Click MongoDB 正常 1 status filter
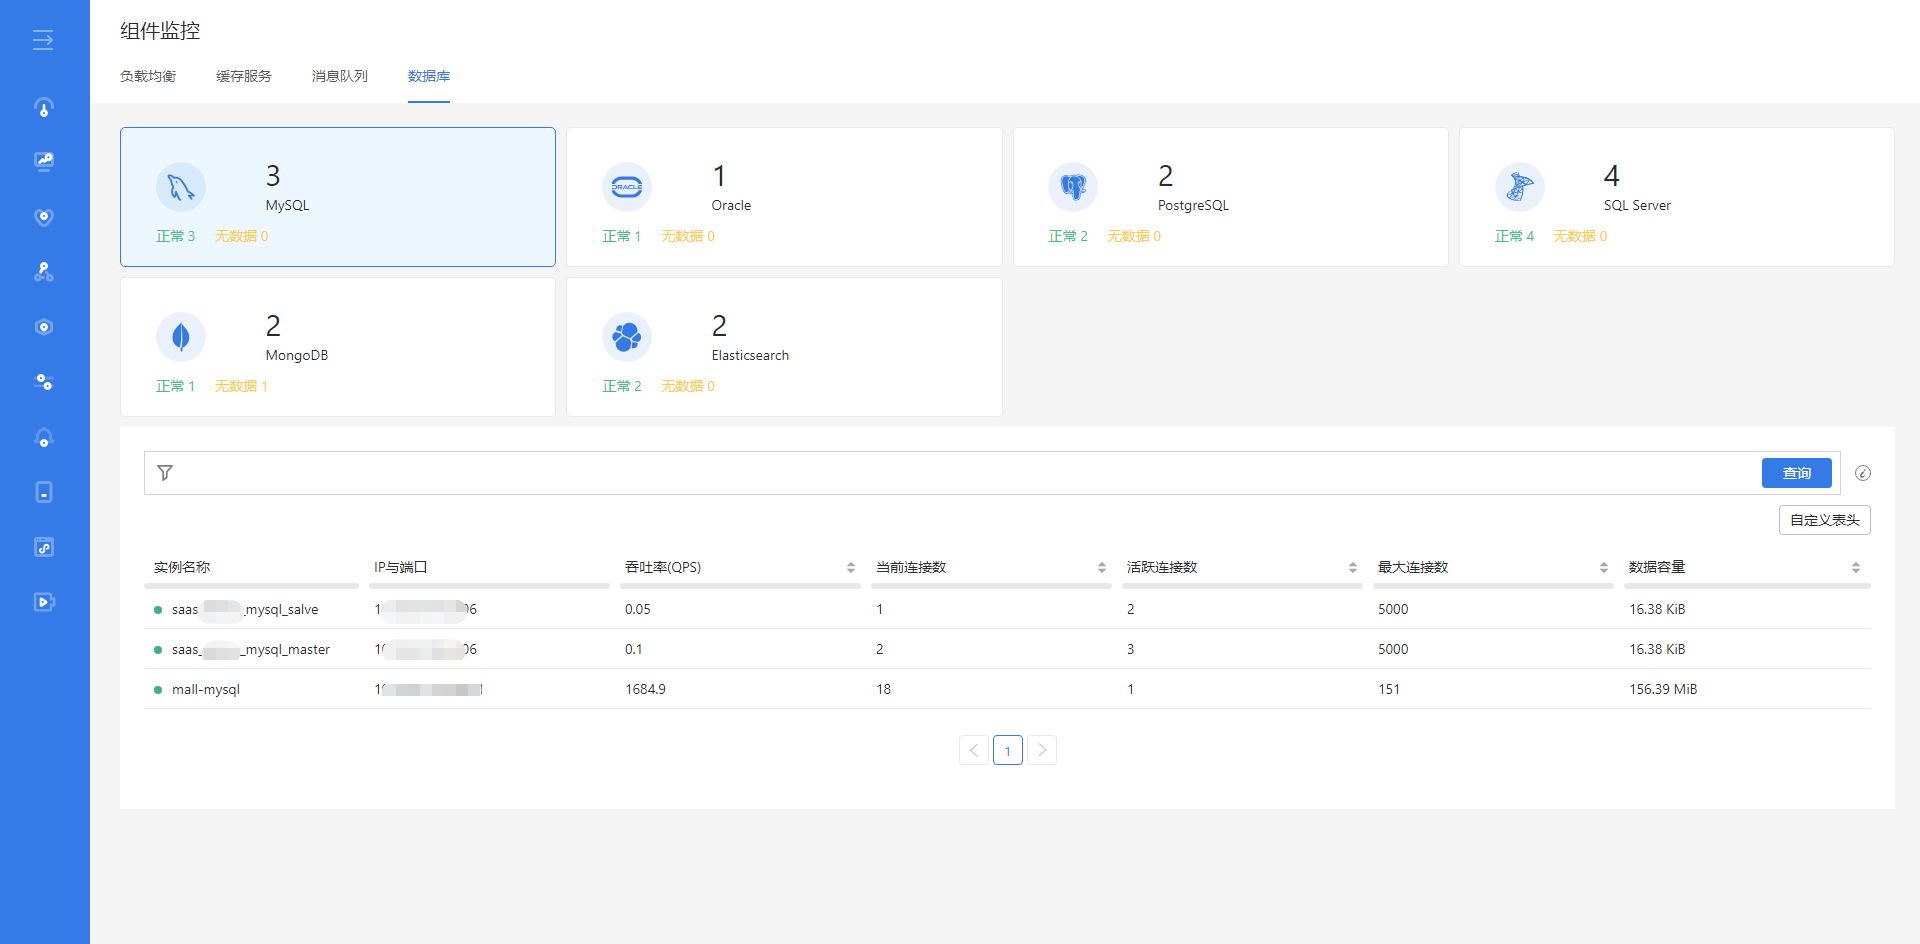1920x944 pixels. [x=176, y=386]
